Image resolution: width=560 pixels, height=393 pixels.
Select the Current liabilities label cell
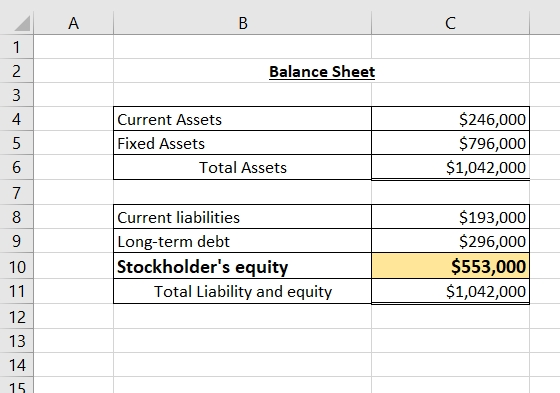click(x=242, y=217)
